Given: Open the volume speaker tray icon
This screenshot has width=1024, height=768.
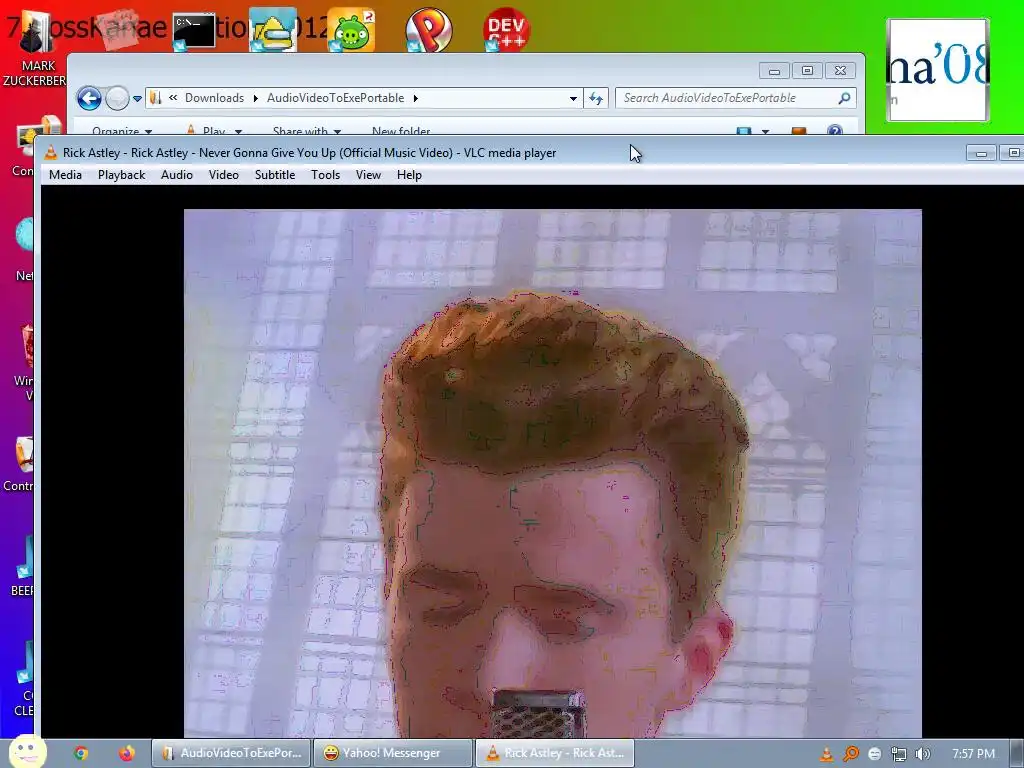Looking at the screenshot, I should [923, 754].
